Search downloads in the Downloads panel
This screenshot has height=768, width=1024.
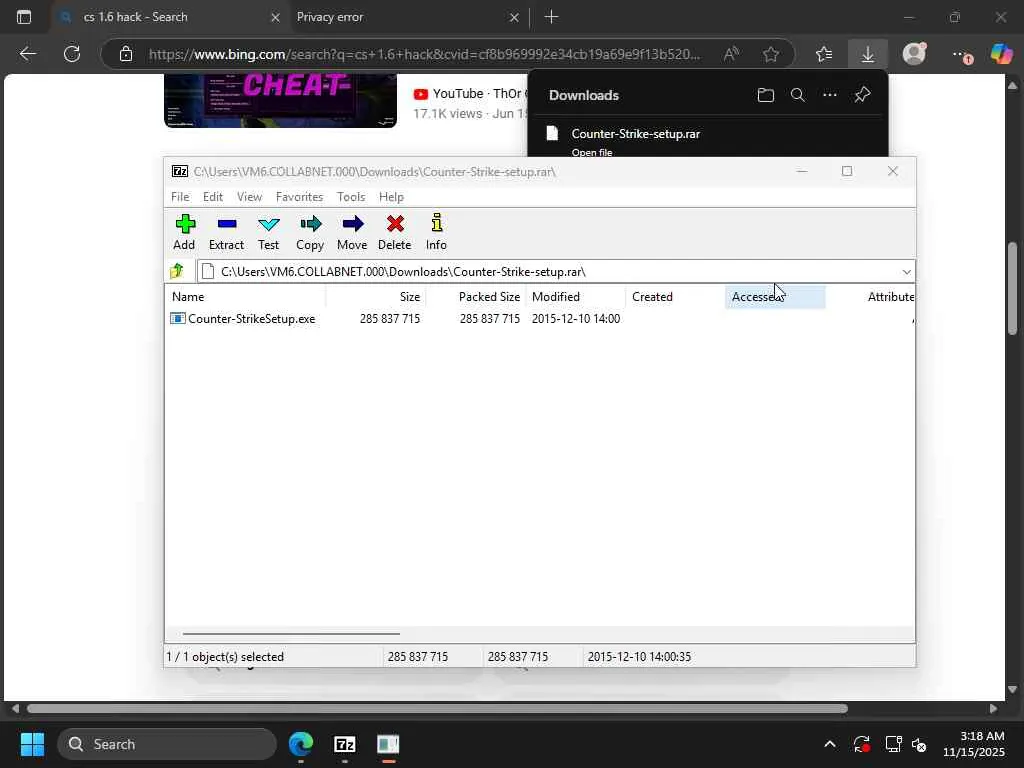(x=797, y=95)
